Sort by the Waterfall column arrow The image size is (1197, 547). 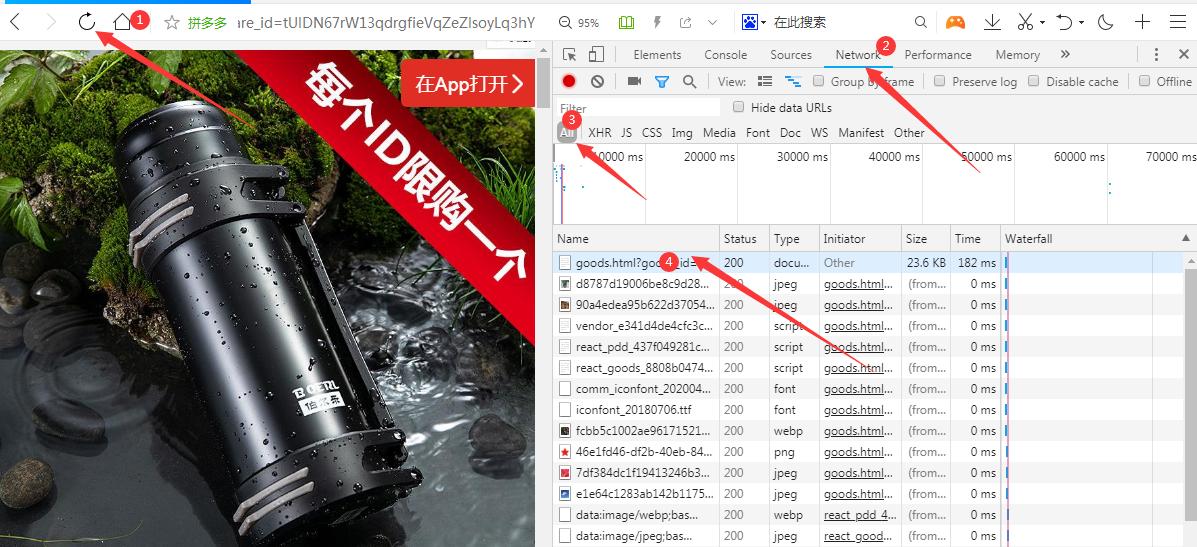pyautogui.click(x=1186, y=238)
